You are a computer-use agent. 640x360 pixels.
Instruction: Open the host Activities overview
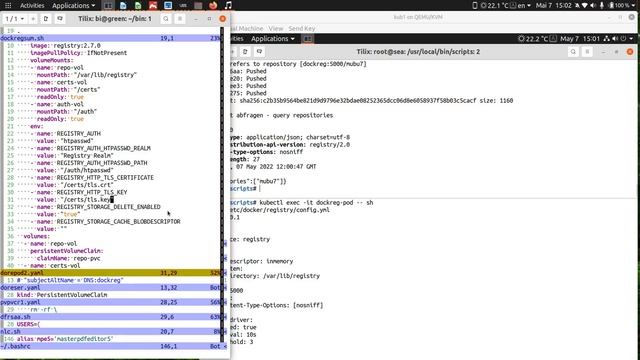click(32, 5)
